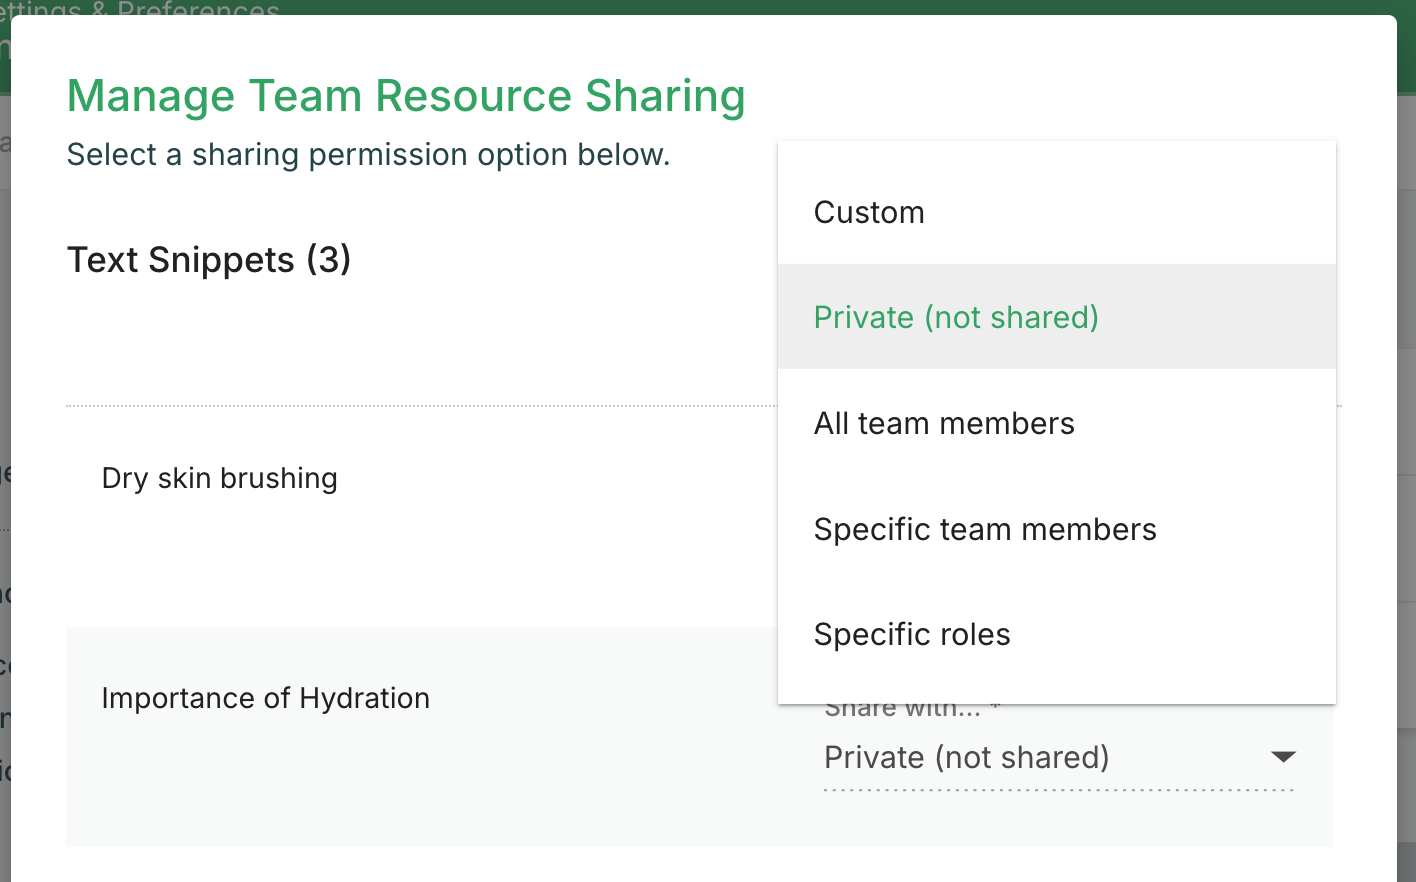Click the Manage Team Resource Sharing title
Viewport: 1416px width, 882px height.
click(x=406, y=96)
